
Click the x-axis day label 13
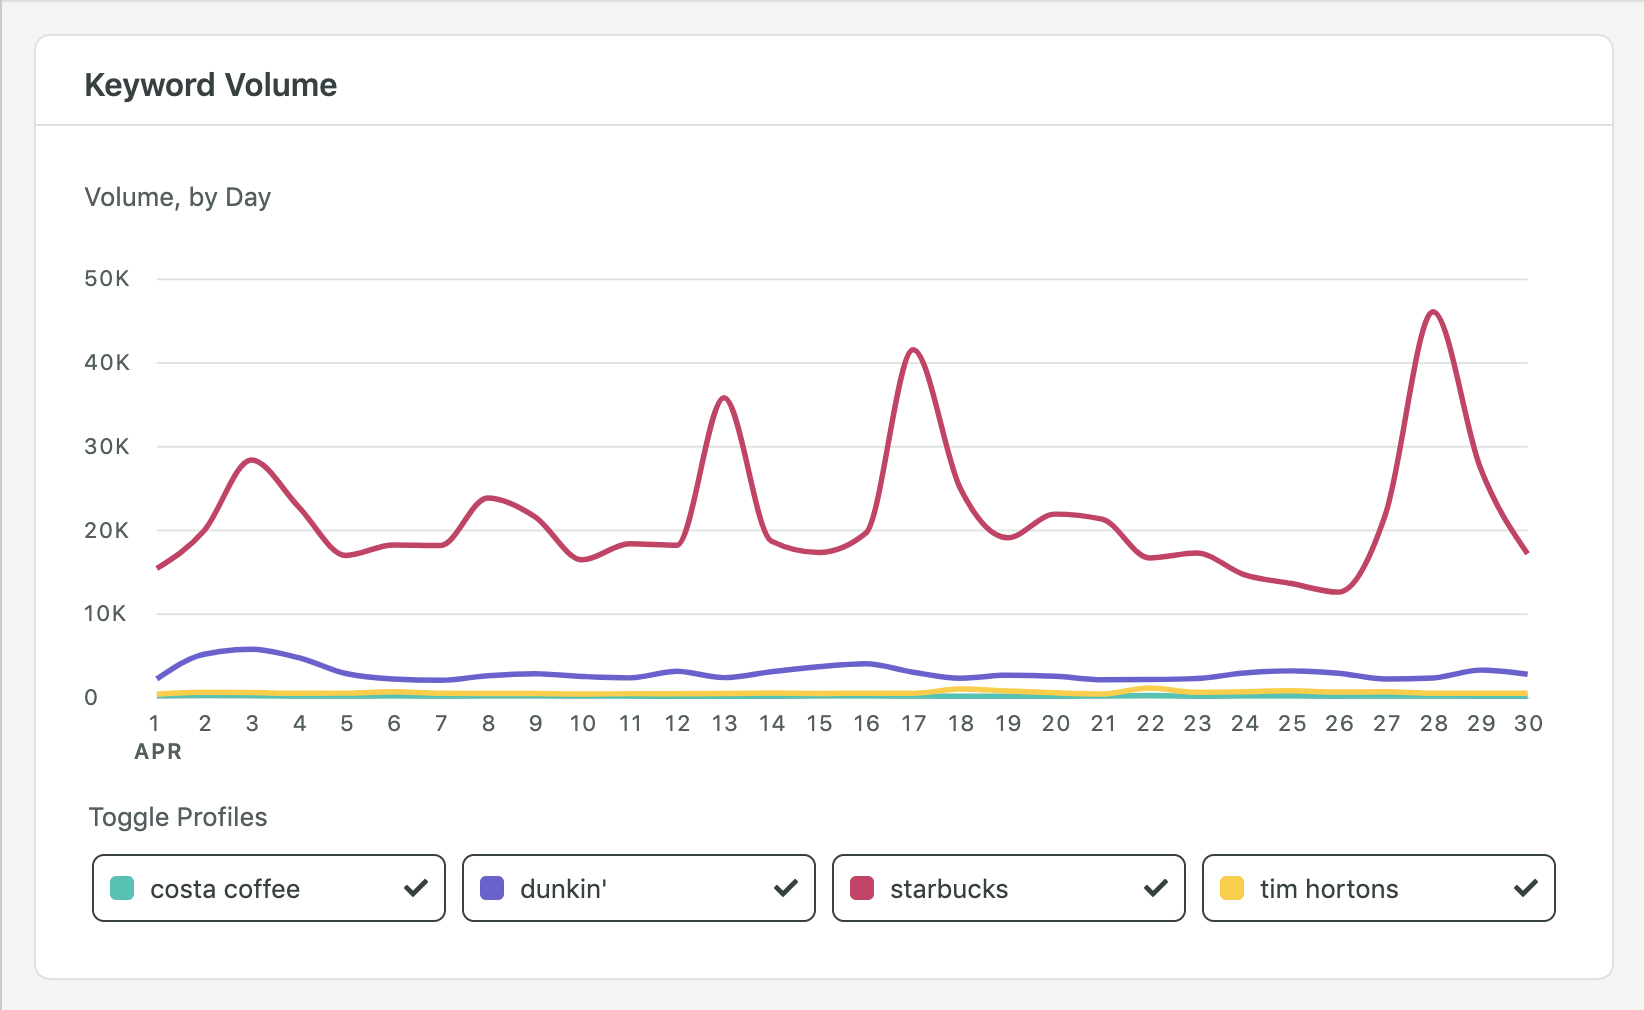(x=724, y=723)
